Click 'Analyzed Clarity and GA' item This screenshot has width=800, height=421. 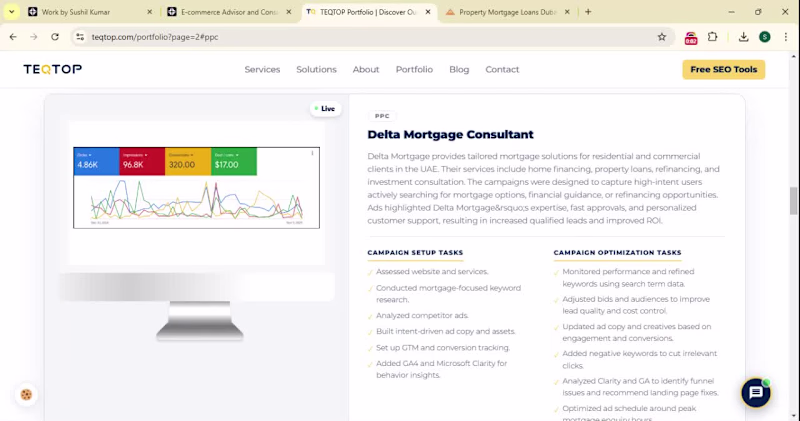(x=640, y=387)
